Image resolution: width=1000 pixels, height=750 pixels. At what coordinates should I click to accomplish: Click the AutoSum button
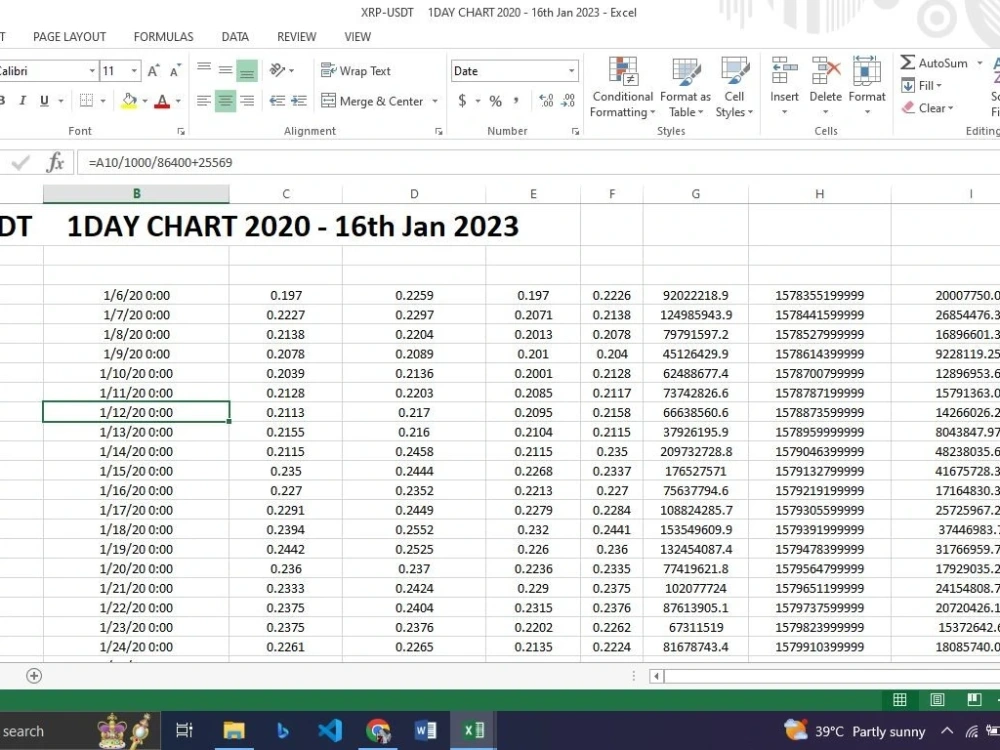point(934,62)
